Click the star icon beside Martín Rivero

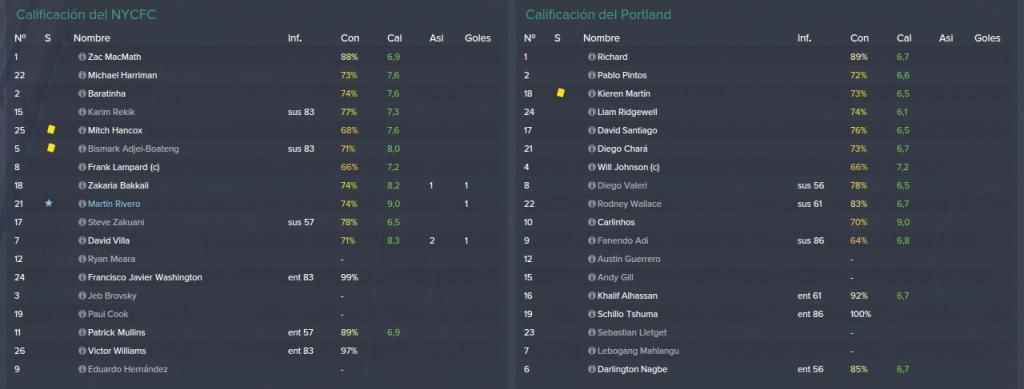coord(48,204)
